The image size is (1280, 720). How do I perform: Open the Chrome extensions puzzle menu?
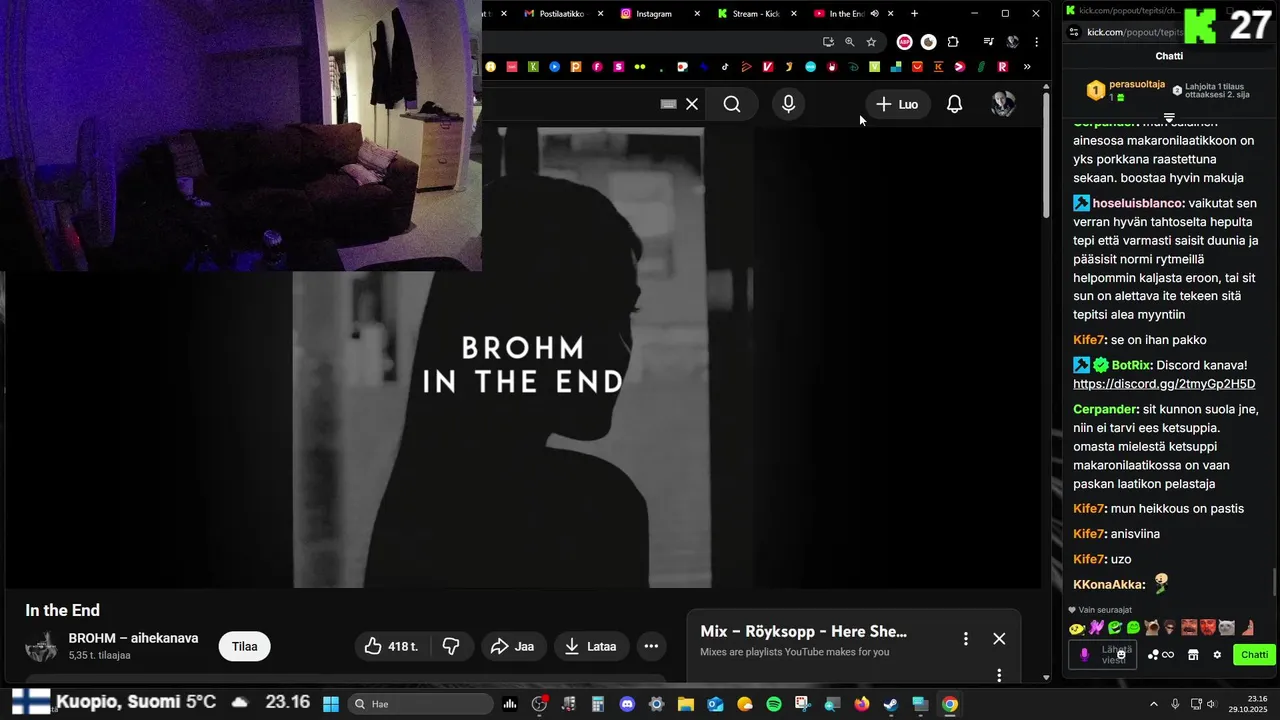click(952, 42)
